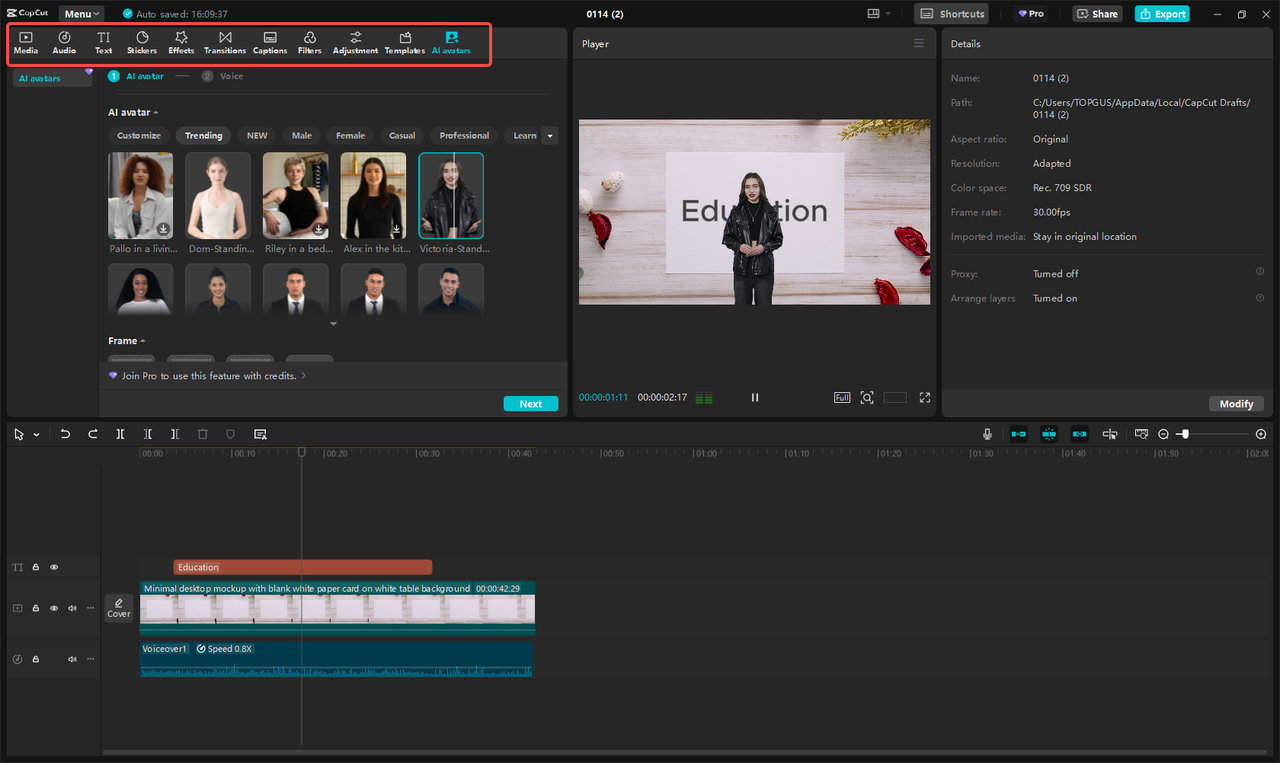Switch to the Trending avatar tab
1280x763 pixels.
pyautogui.click(x=203, y=135)
